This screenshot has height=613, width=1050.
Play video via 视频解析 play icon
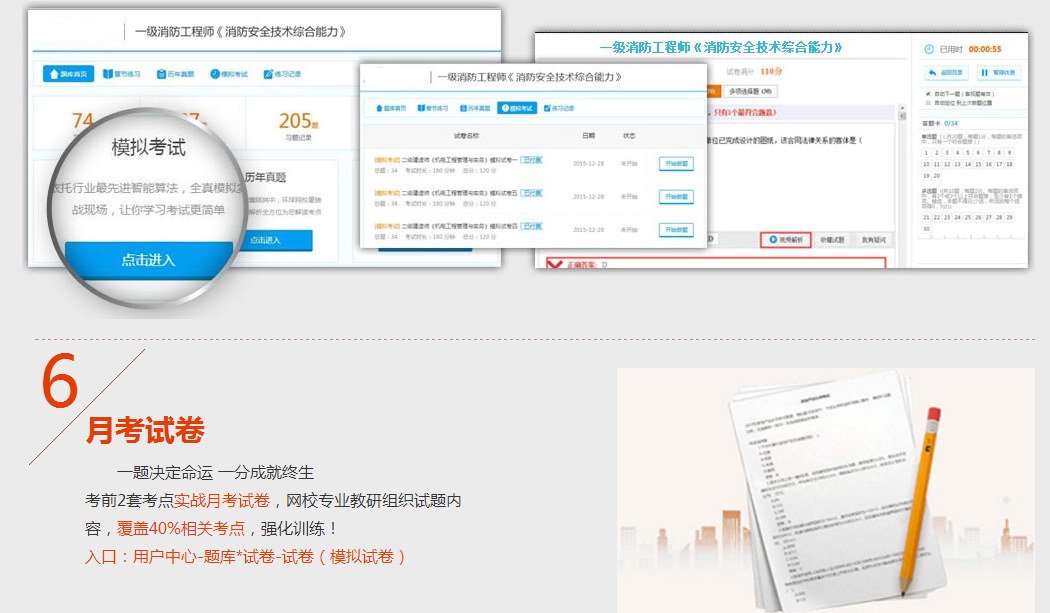click(x=773, y=240)
